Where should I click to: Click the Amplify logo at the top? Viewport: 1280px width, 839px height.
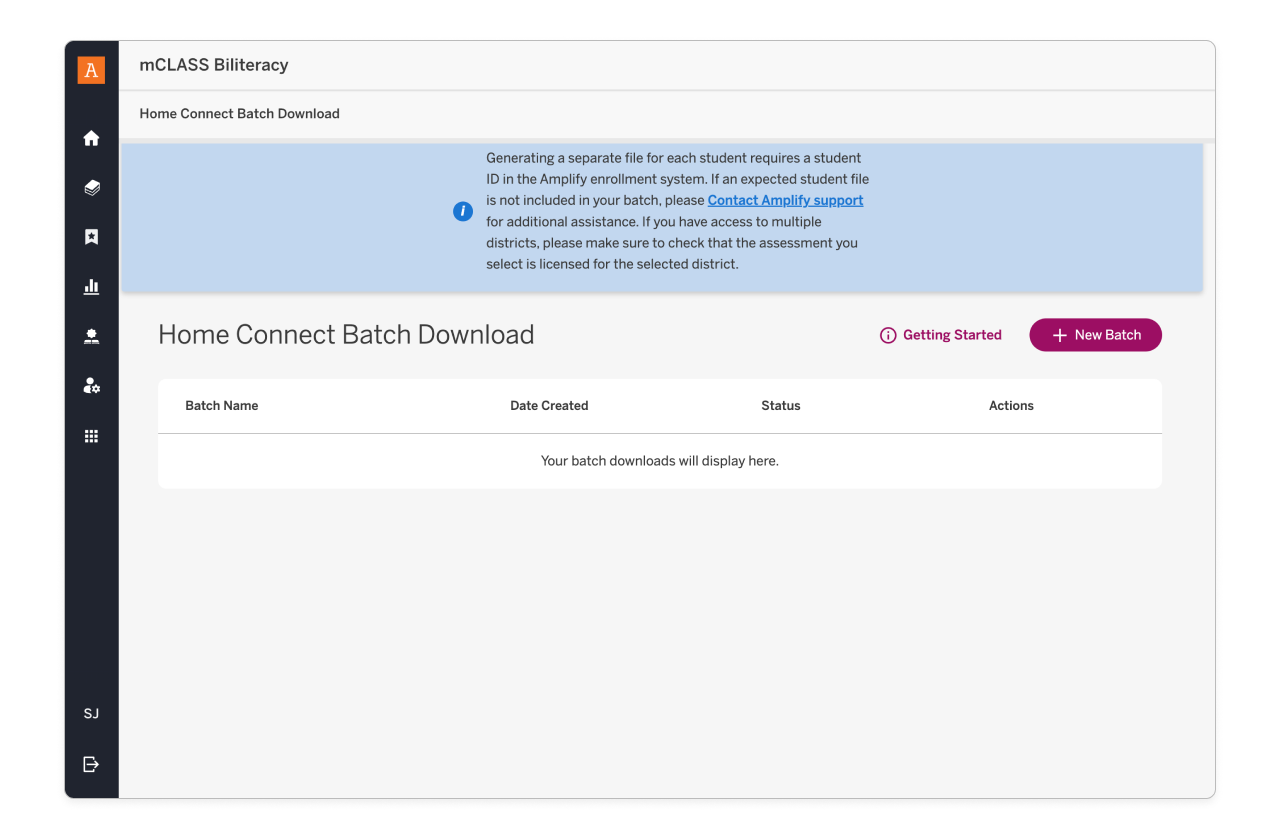tap(91, 70)
